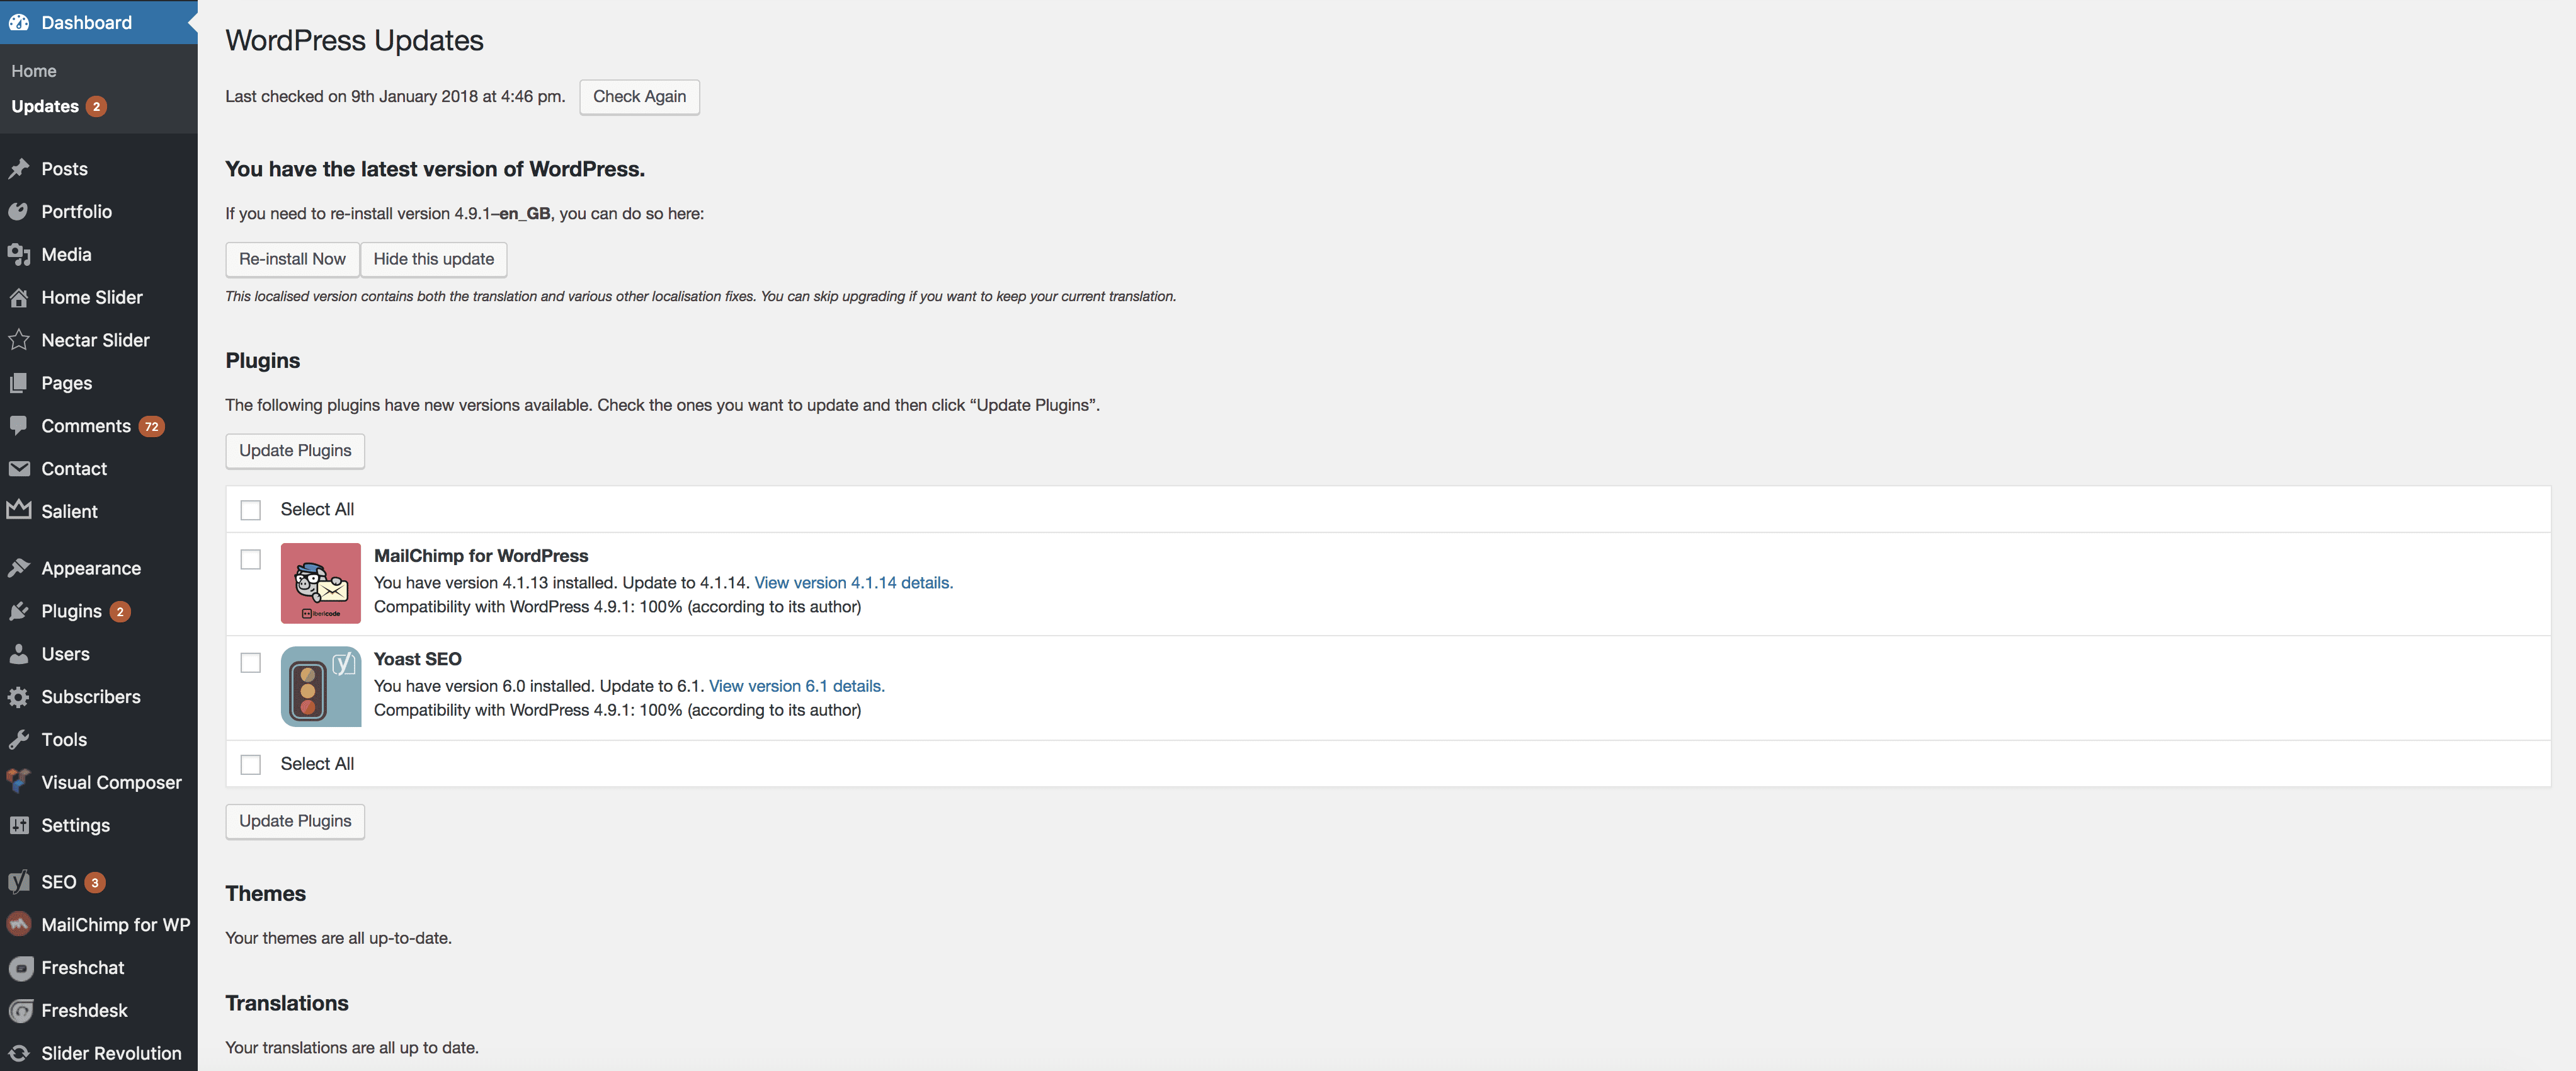Click the Comments 72 count badge
Viewport: 2576px width, 1071px height.
pos(151,426)
